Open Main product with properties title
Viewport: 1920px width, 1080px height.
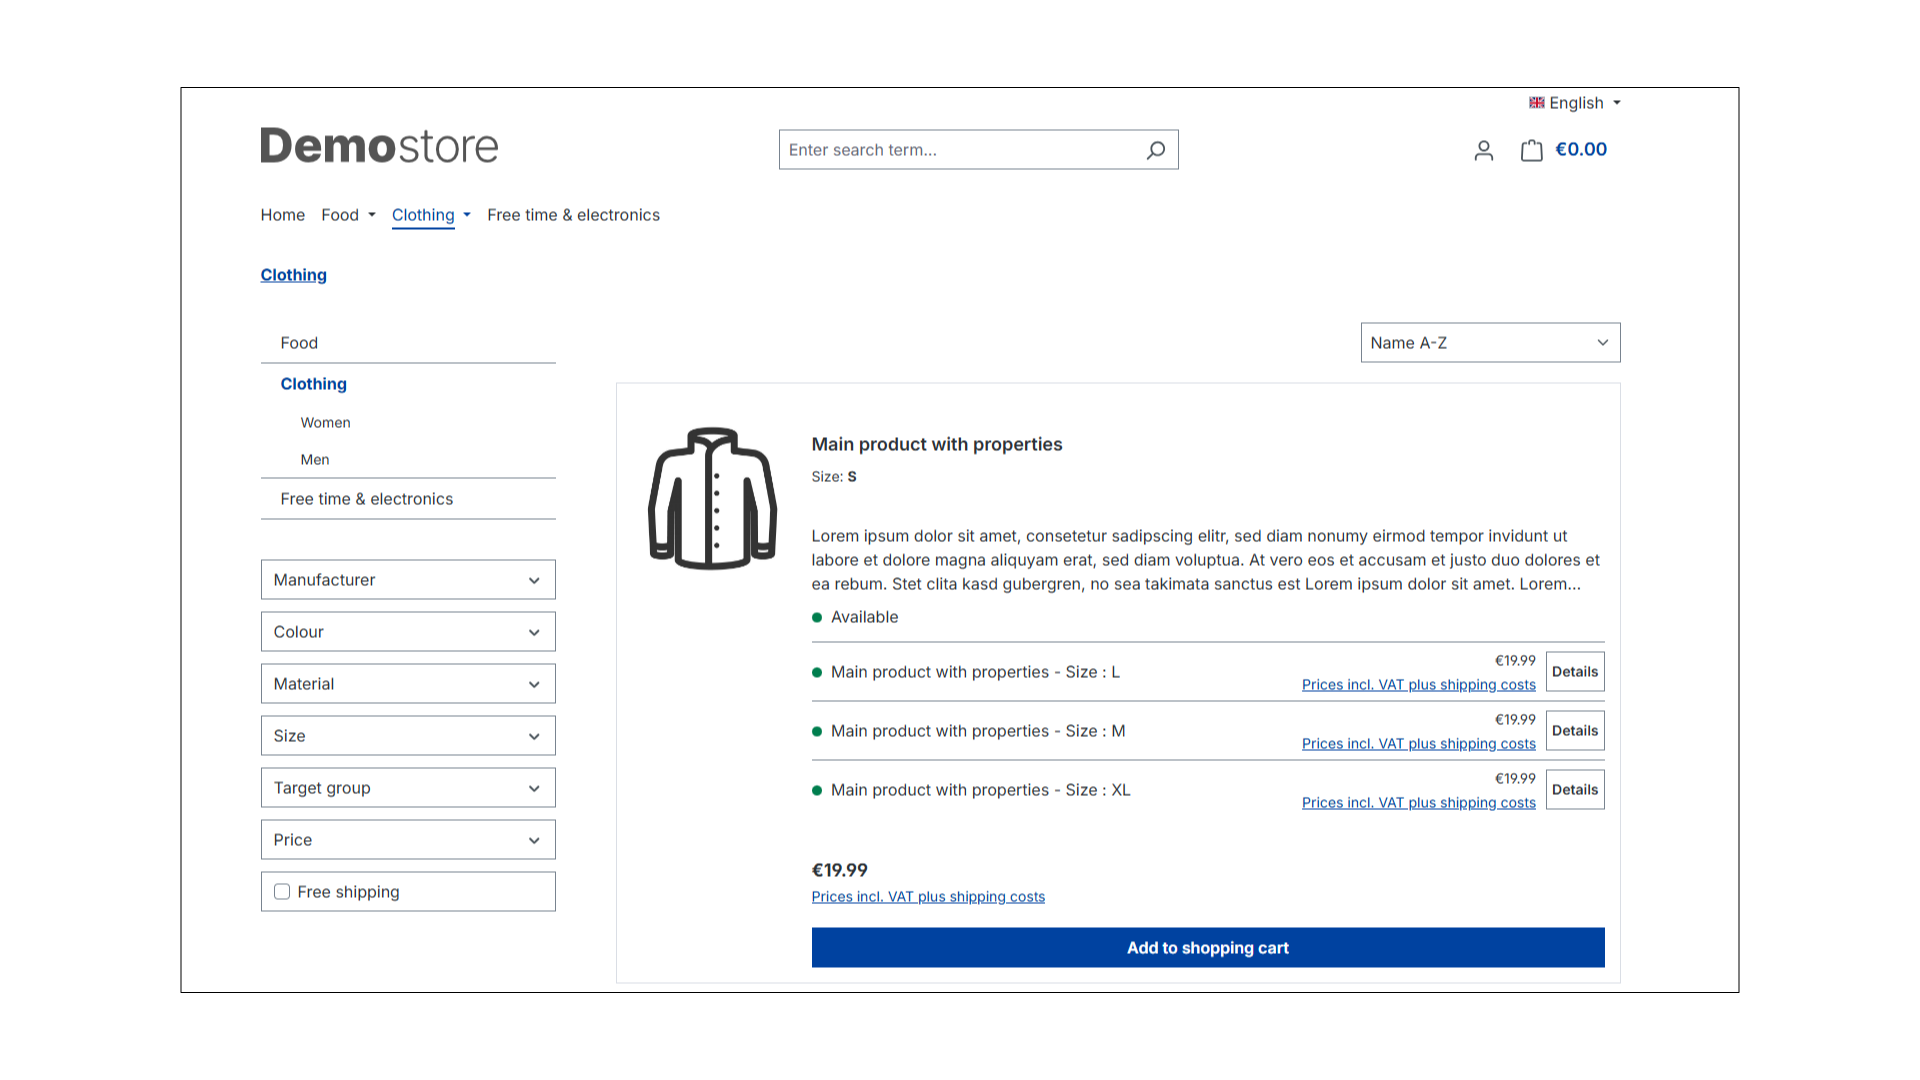click(x=937, y=444)
